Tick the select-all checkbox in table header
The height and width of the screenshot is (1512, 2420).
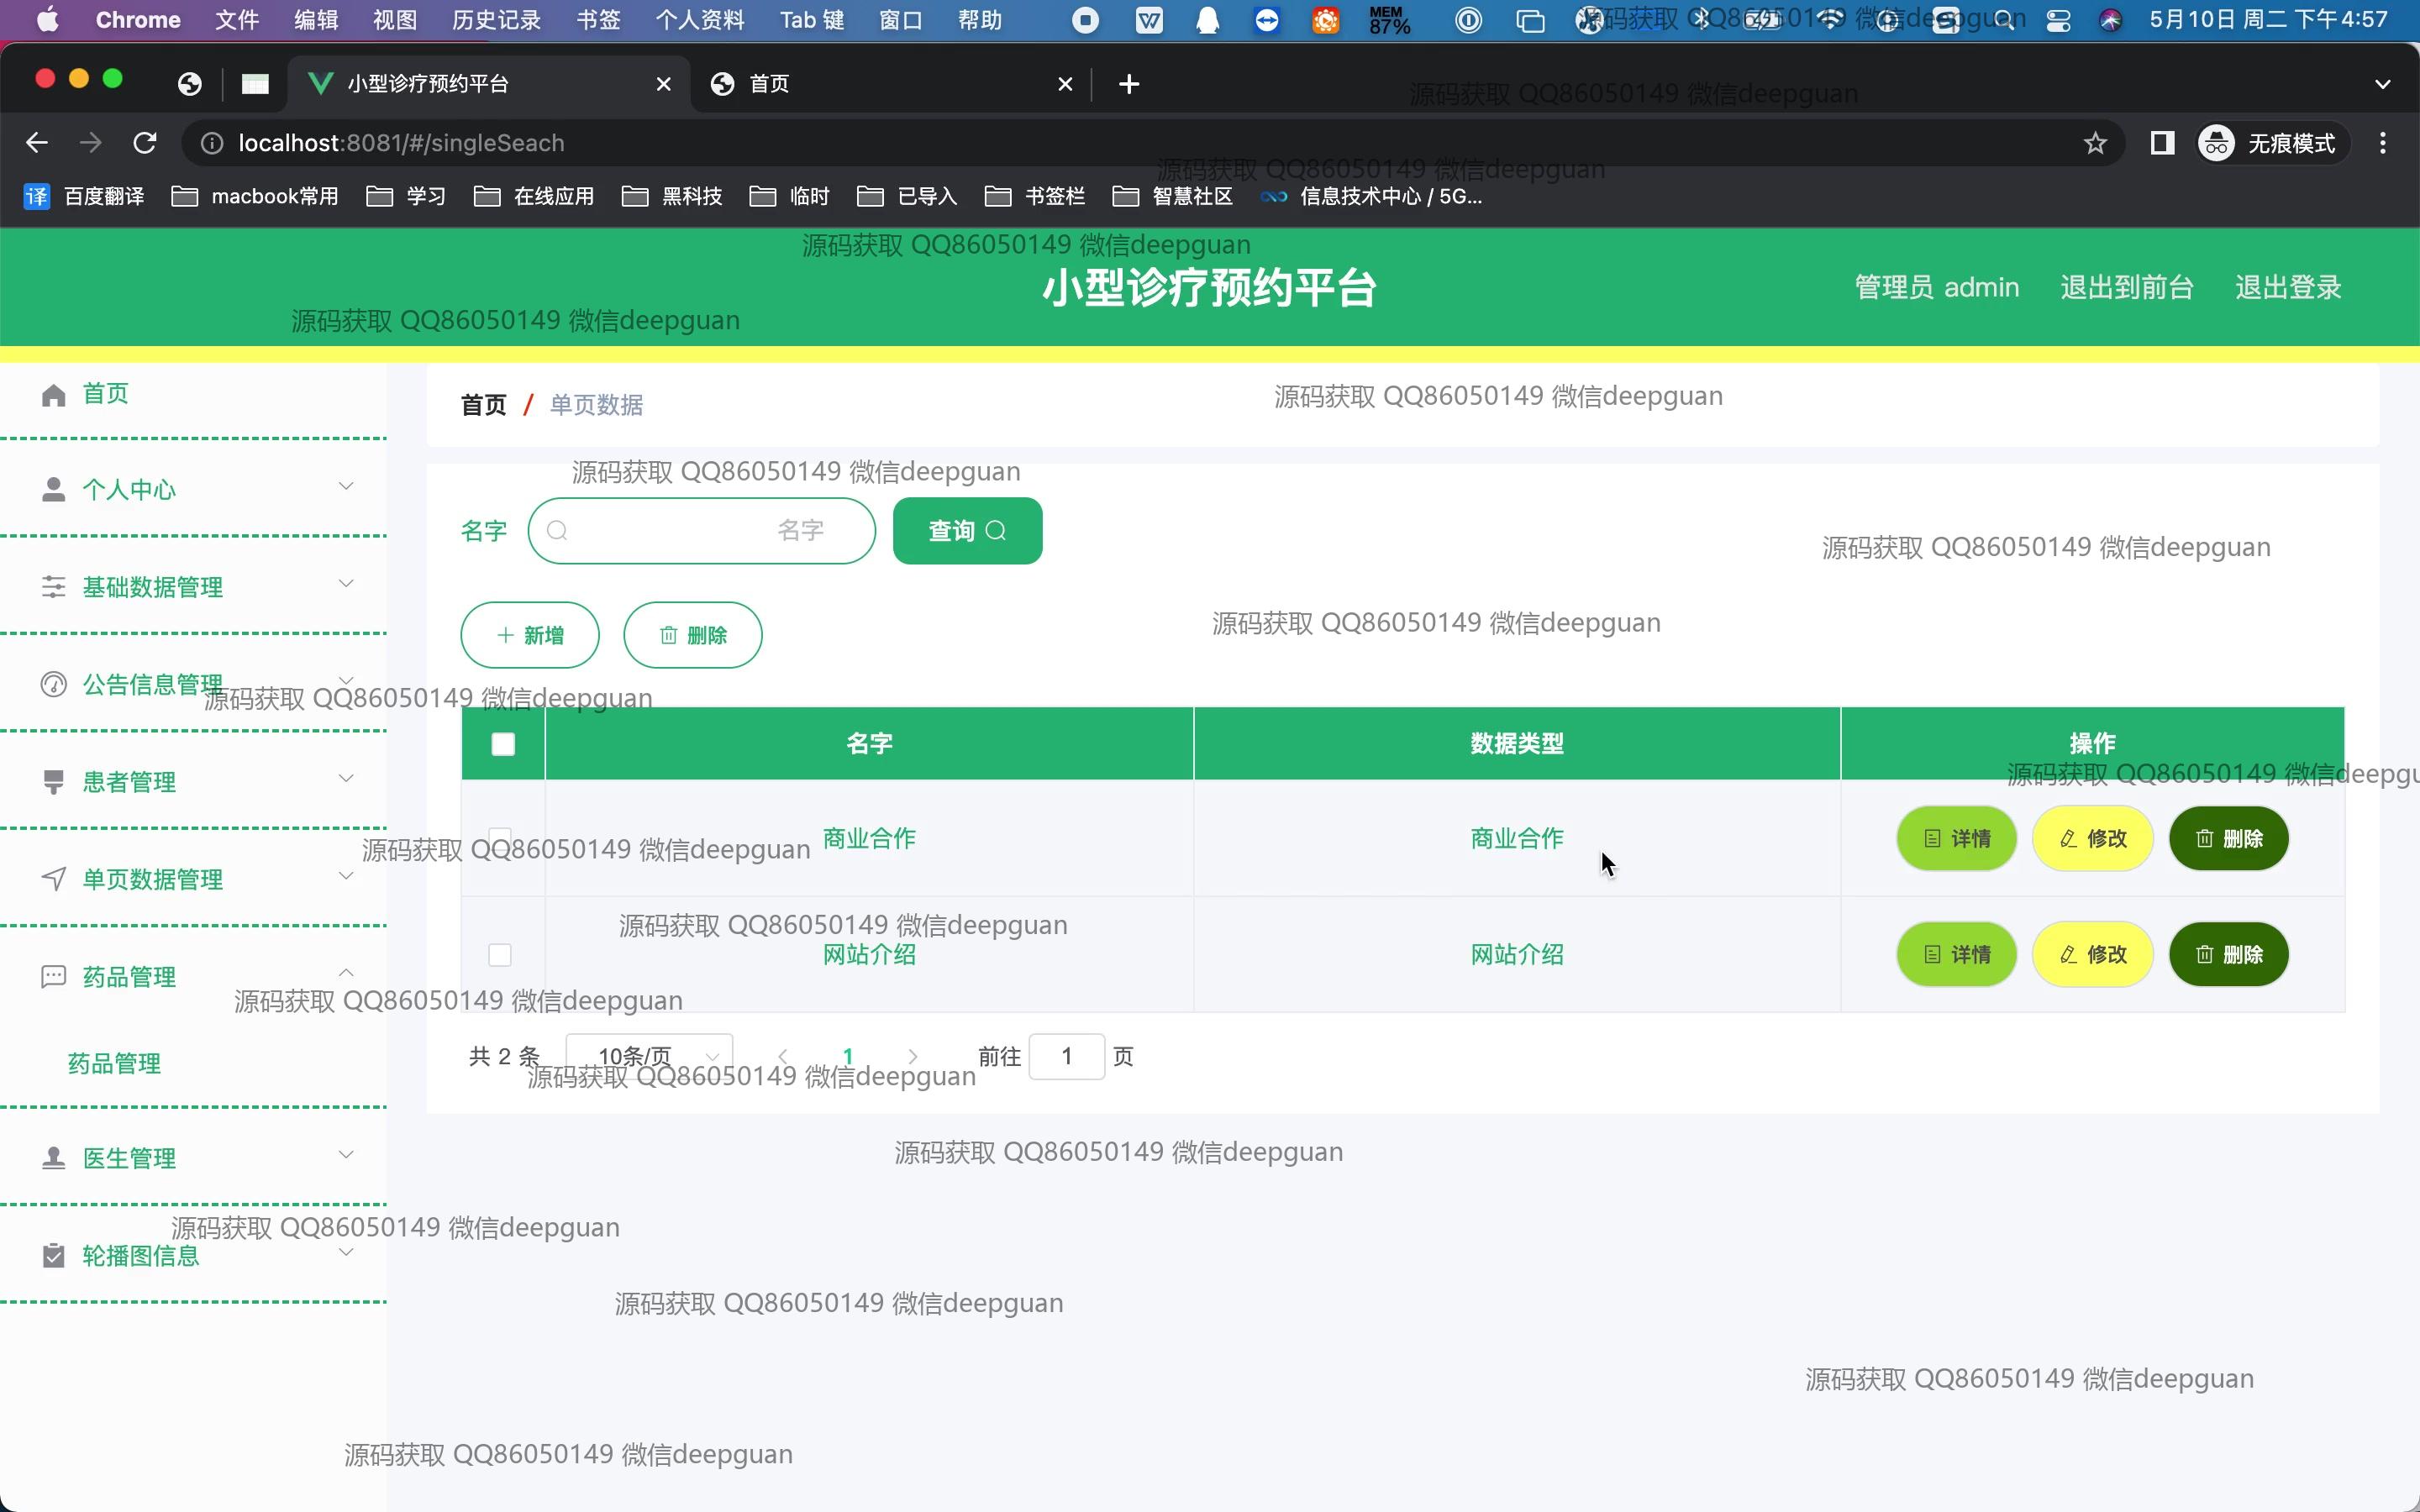(x=503, y=744)
